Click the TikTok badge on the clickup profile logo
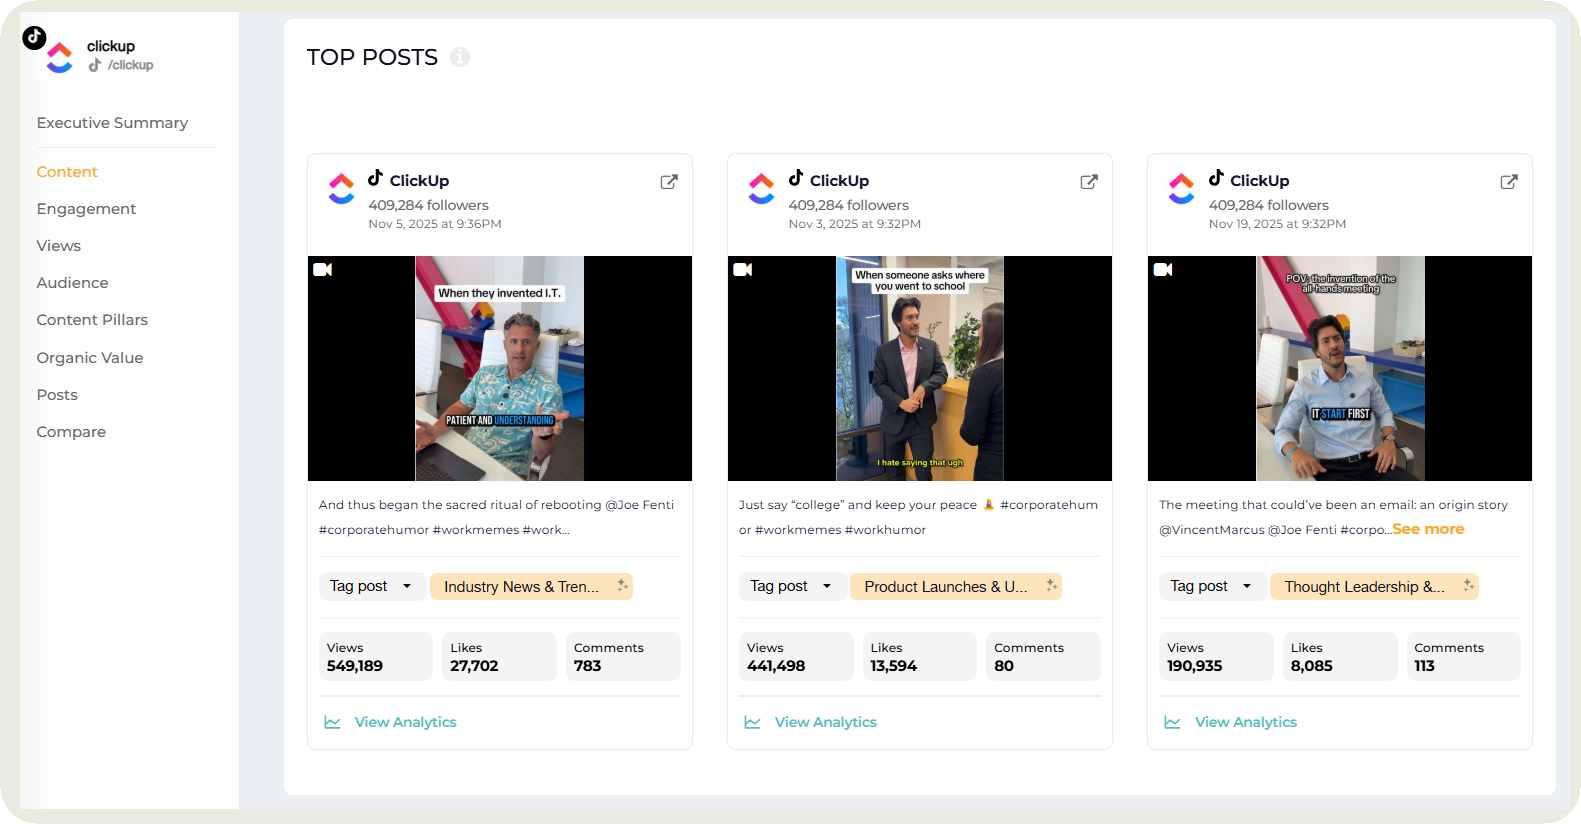Viewport: 1581px width, 824px height. pos(34,38)
